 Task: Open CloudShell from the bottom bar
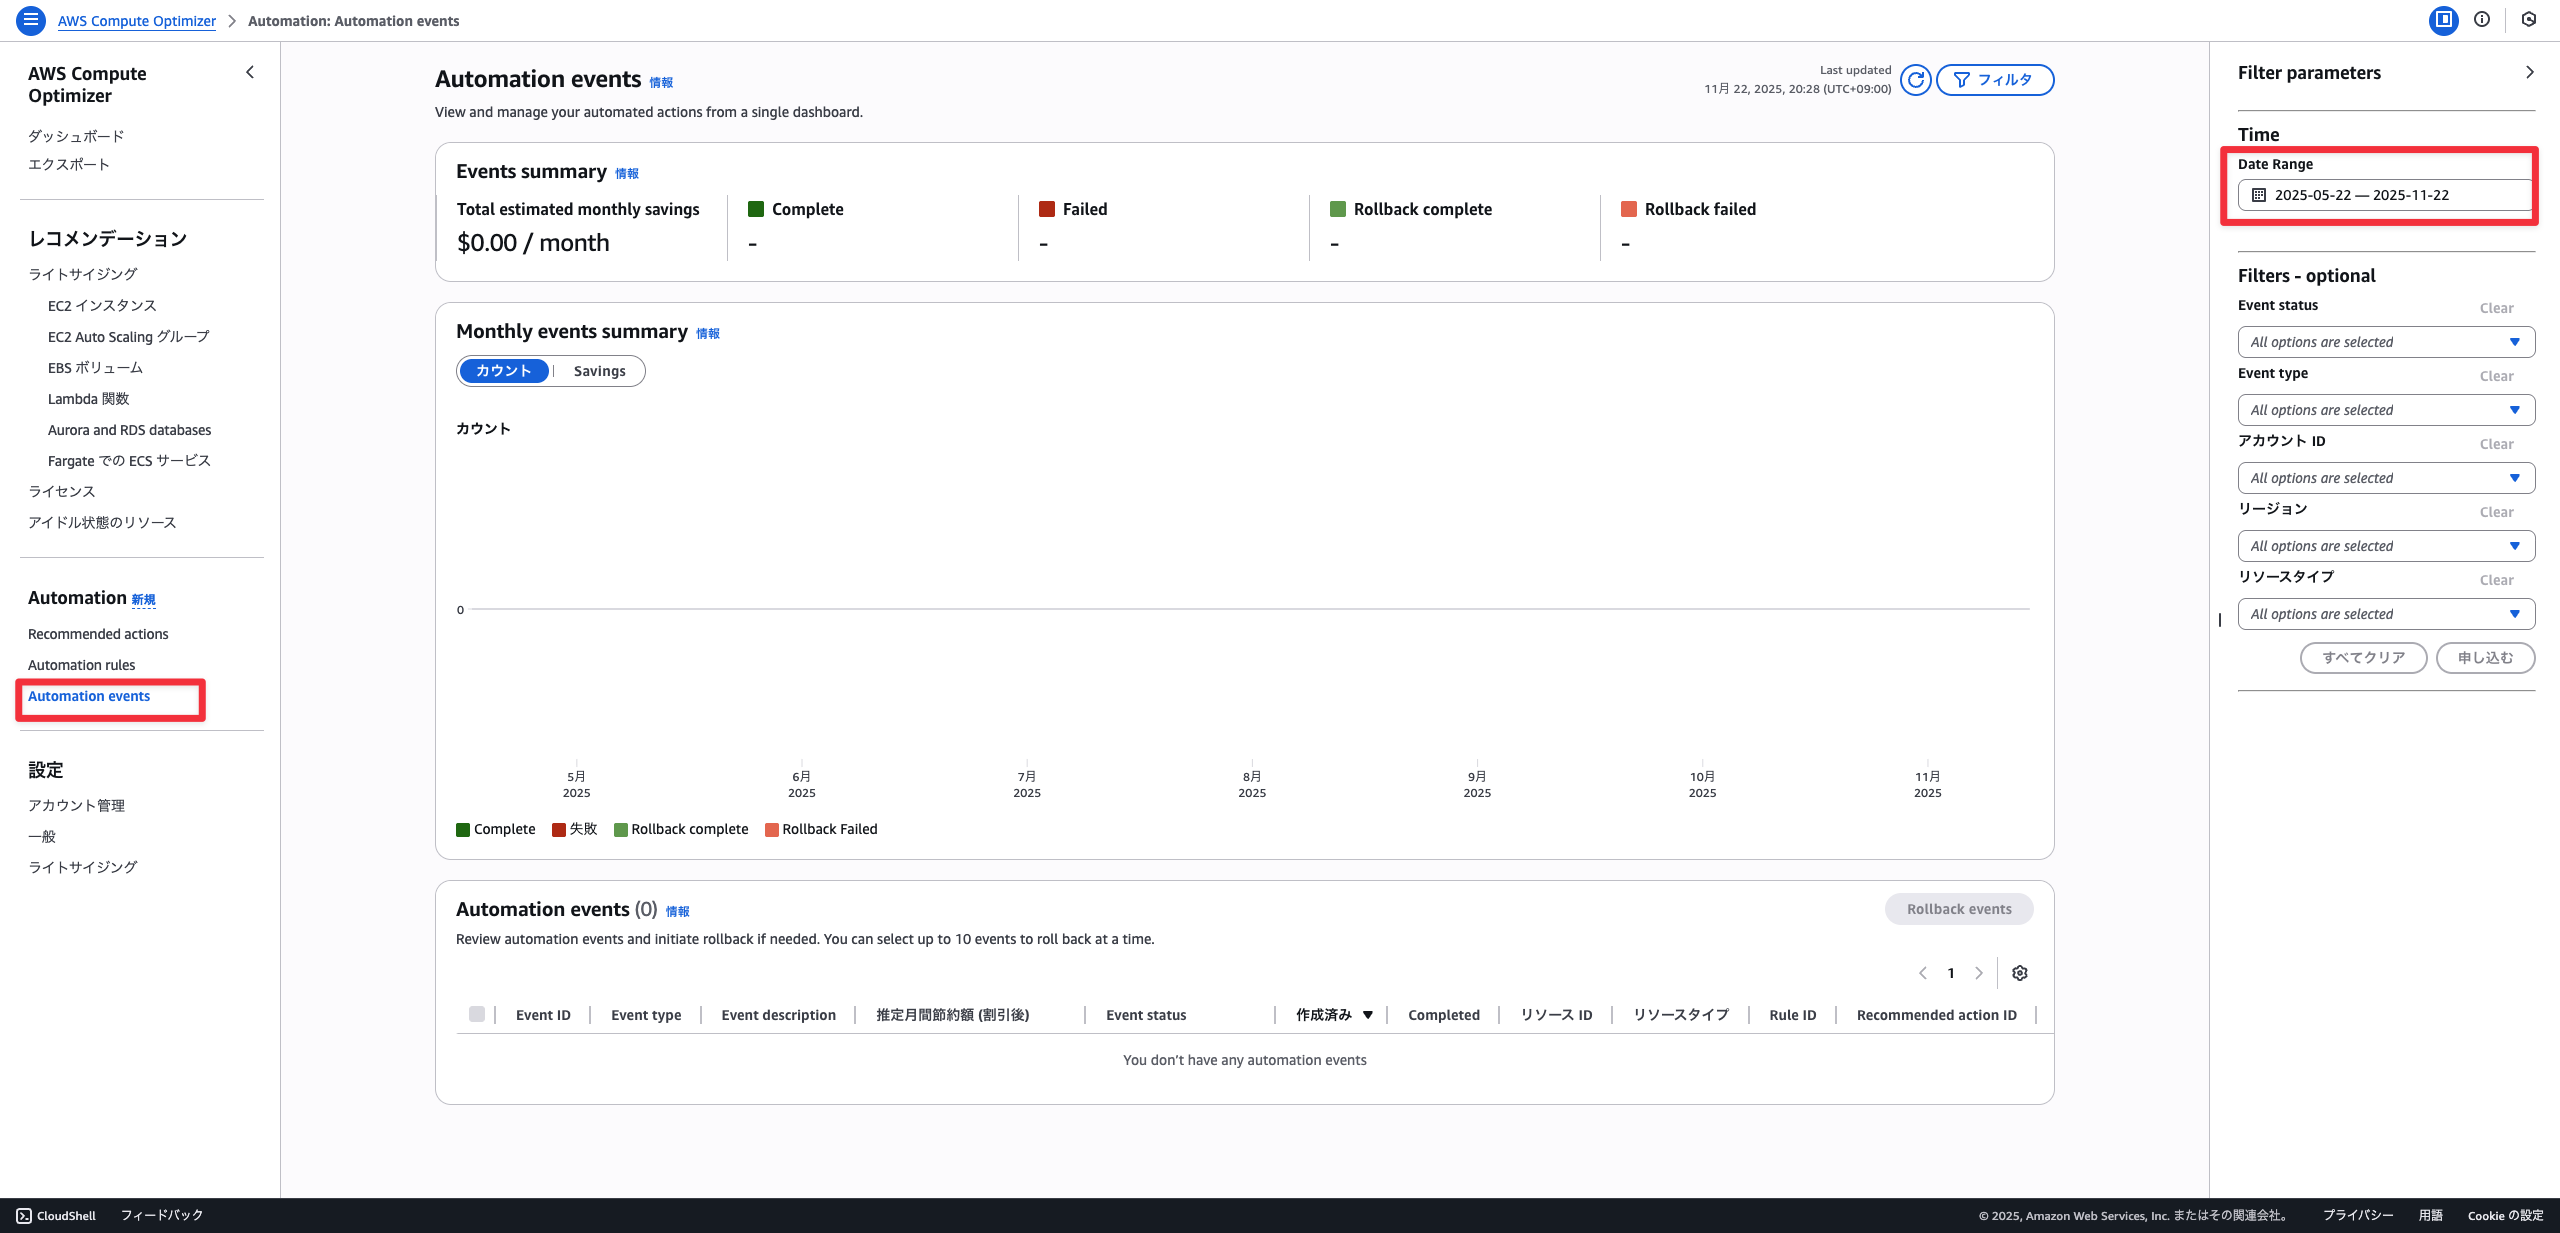pos(56,1215)
